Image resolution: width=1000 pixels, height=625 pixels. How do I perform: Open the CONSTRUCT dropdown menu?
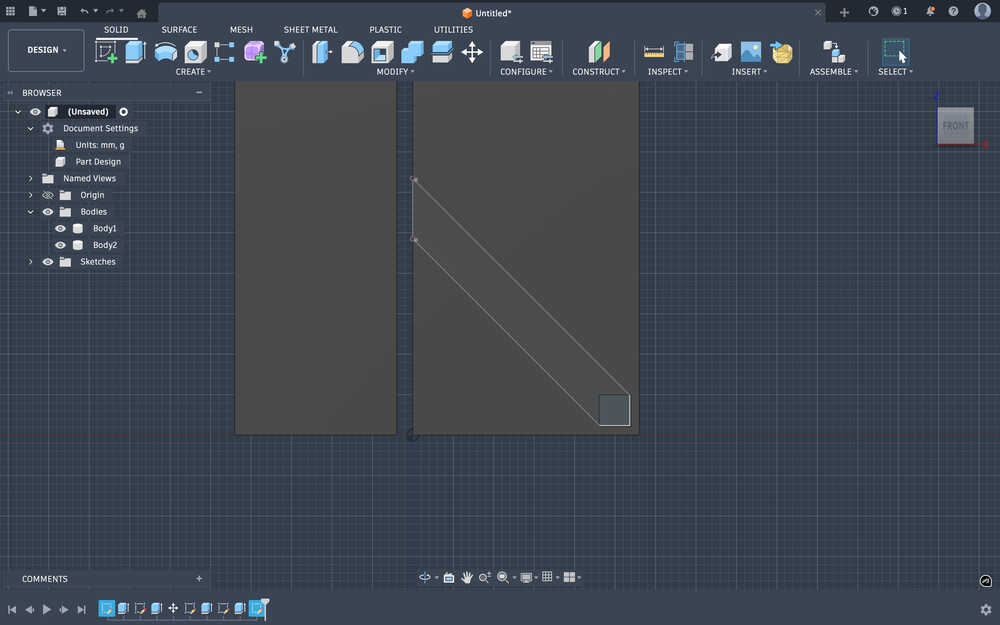598,71
